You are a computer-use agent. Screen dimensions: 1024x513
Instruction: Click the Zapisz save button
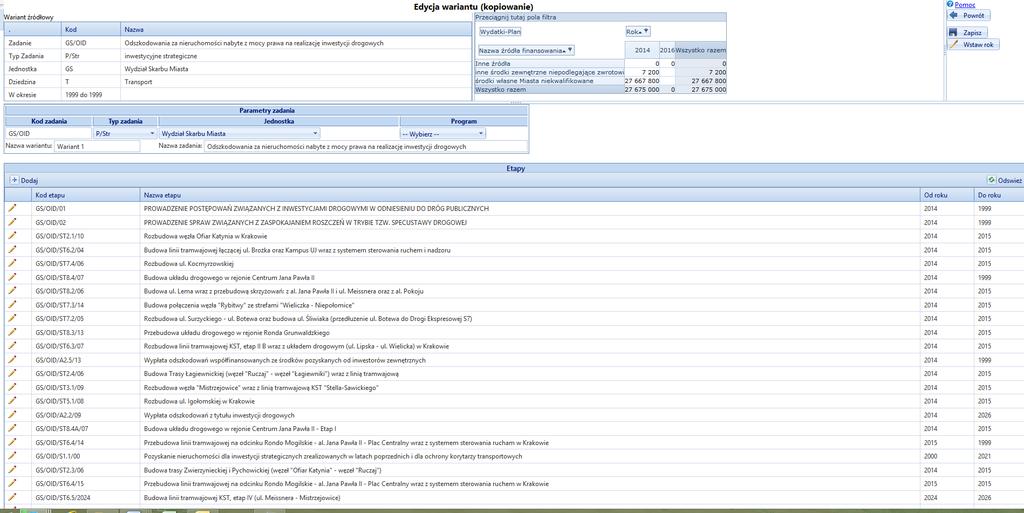tap(967, 32)
